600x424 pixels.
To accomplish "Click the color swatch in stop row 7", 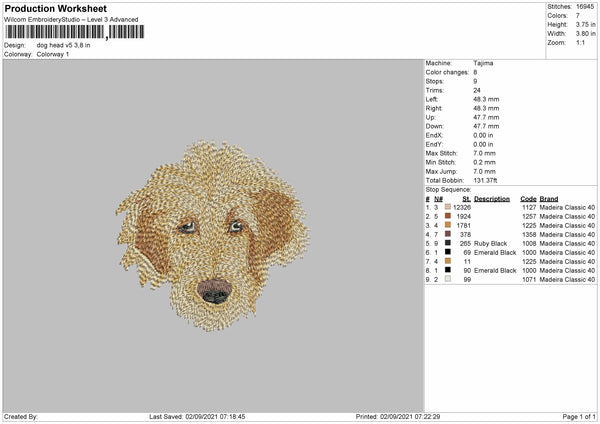I will click(x=448, y=261).
